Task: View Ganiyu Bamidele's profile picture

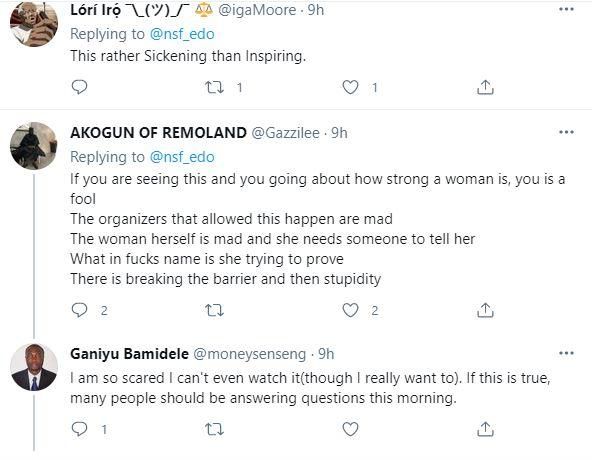Action: (x=34, y=367)
